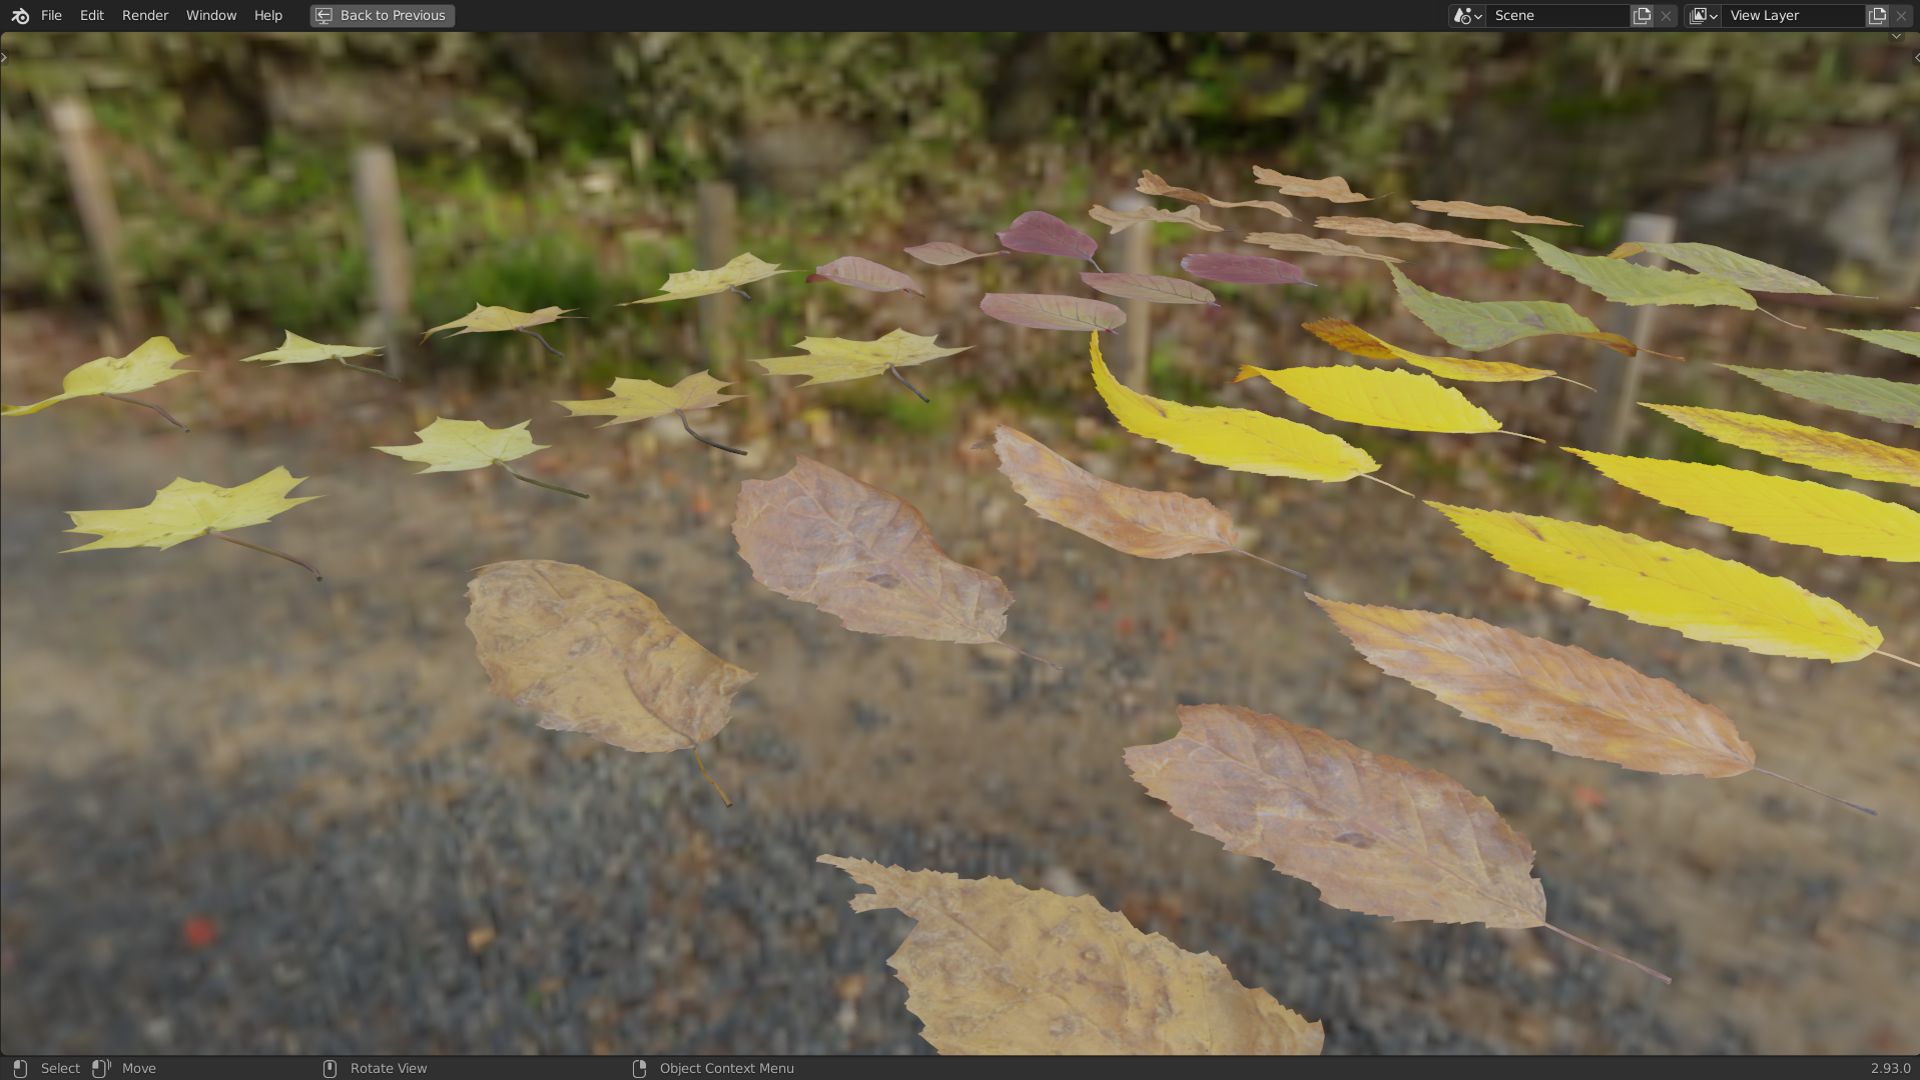This screenshot has height=1080, width=1920.
Task: Open the Window menu
Action: 211,15
